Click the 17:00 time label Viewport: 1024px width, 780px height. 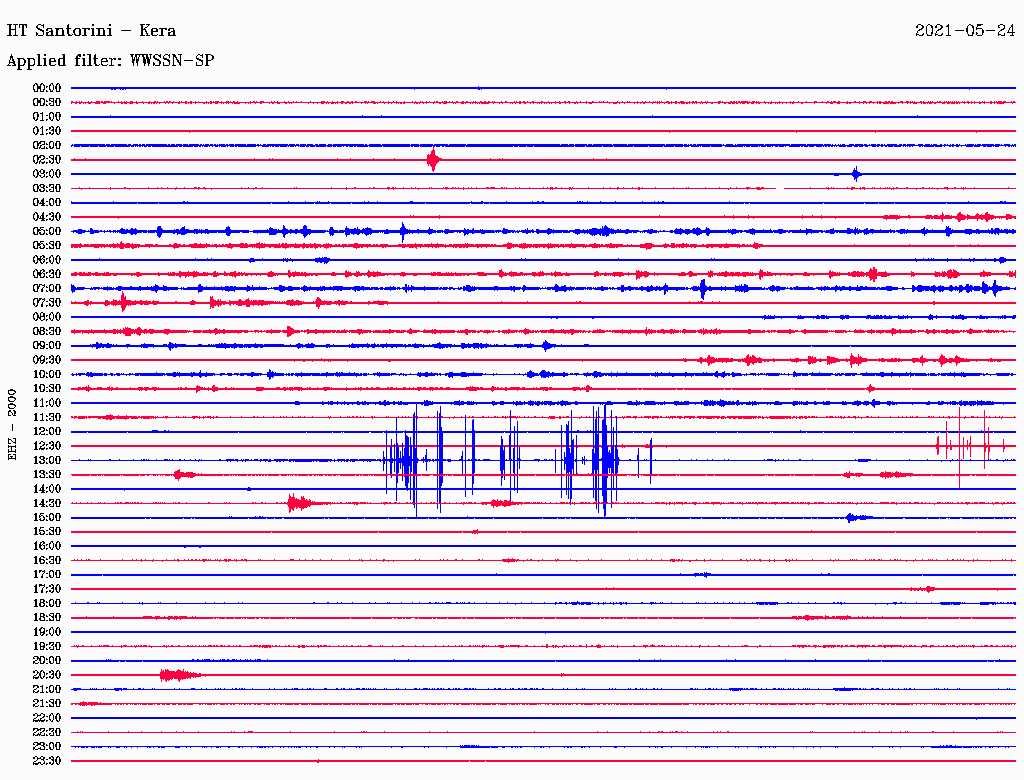coord(47,575)
